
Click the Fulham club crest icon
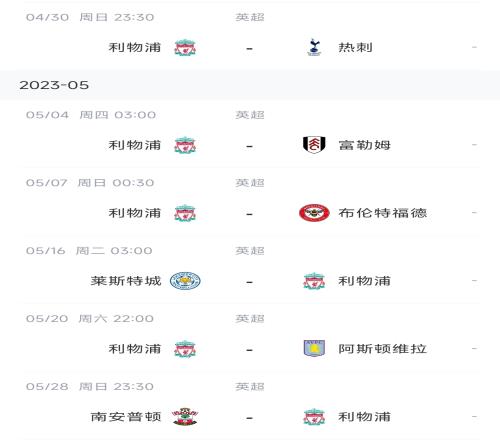[x=314, y=145]
